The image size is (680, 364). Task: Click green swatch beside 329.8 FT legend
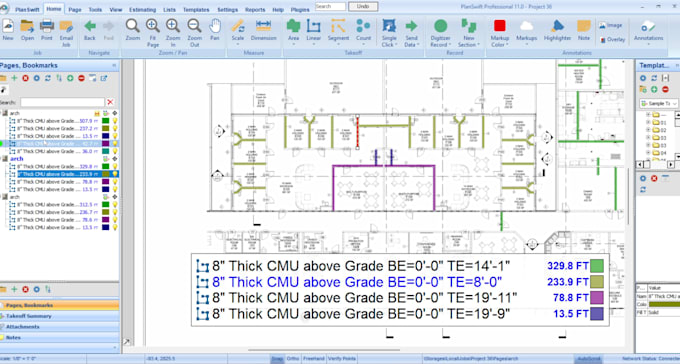pyautogui.click(x=597, y=266)
